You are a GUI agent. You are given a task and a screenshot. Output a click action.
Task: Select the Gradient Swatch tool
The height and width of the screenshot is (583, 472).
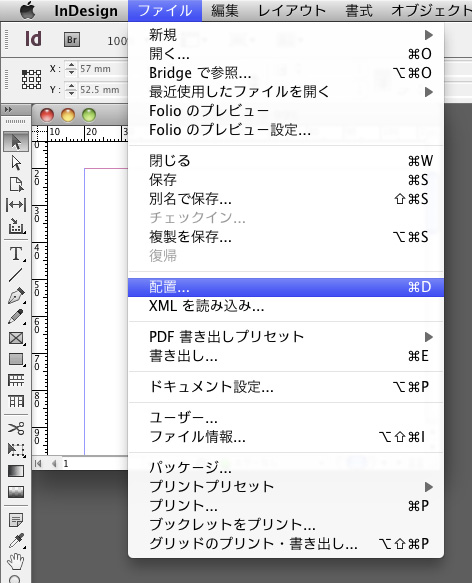(x=16, y=471)
